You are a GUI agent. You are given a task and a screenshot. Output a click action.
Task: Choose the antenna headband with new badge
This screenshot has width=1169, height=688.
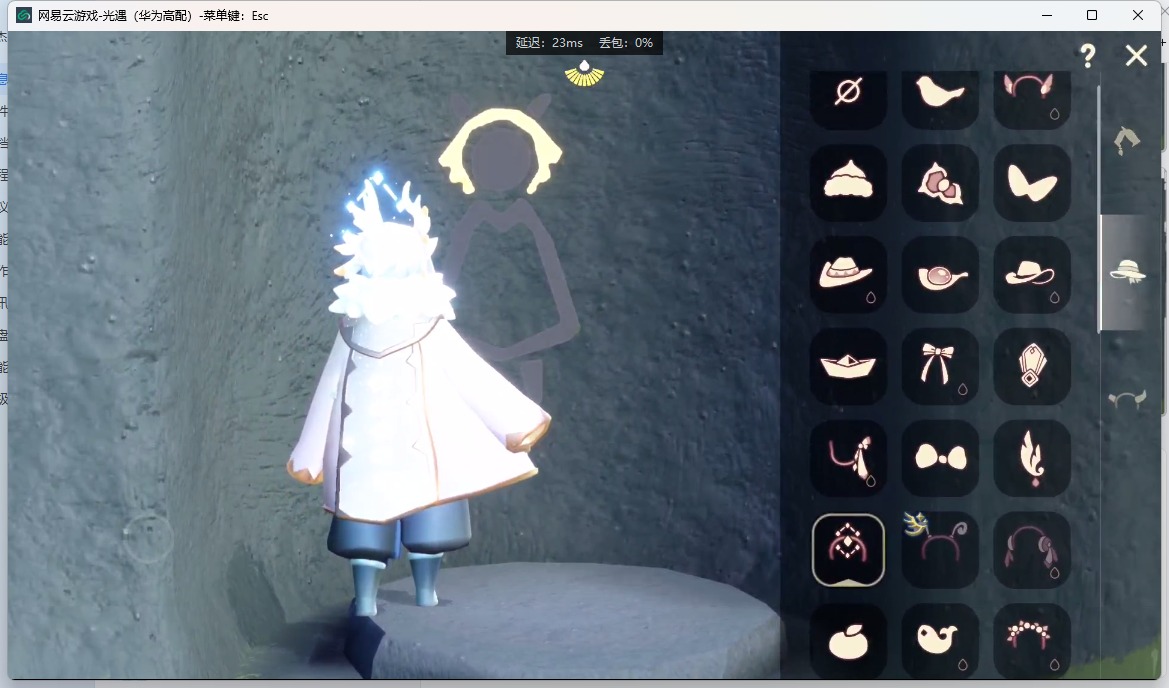click(x=940, y=550)
